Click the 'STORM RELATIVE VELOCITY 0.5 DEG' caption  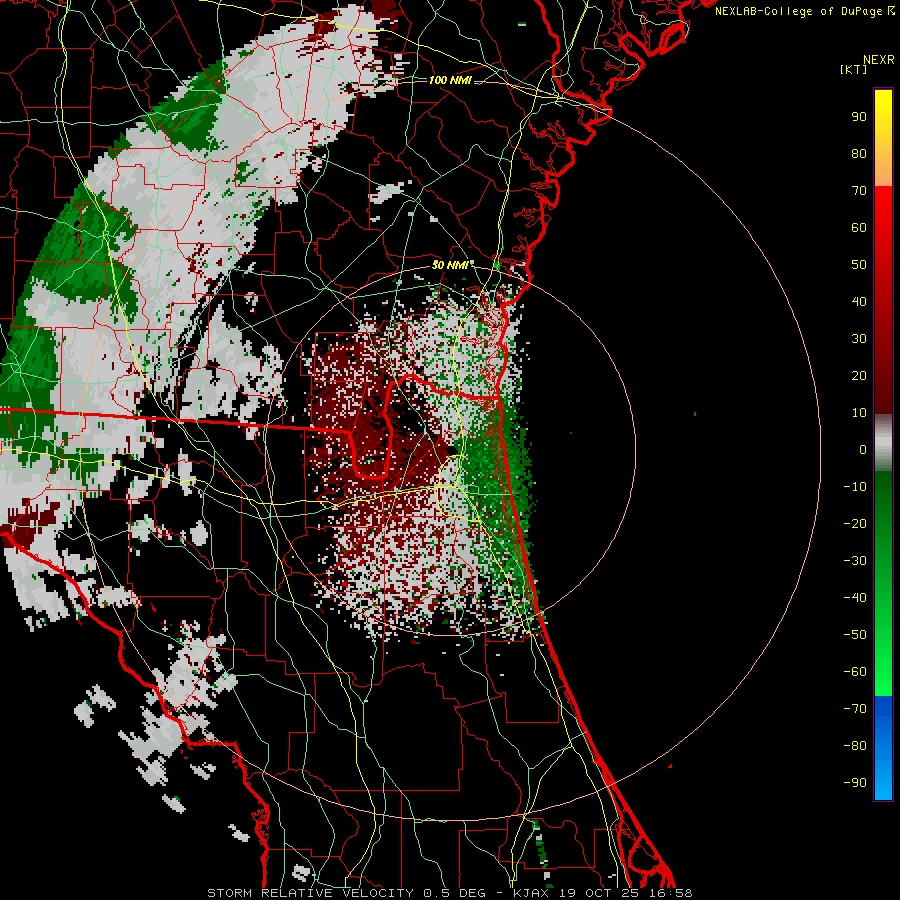tap(346, 893)
